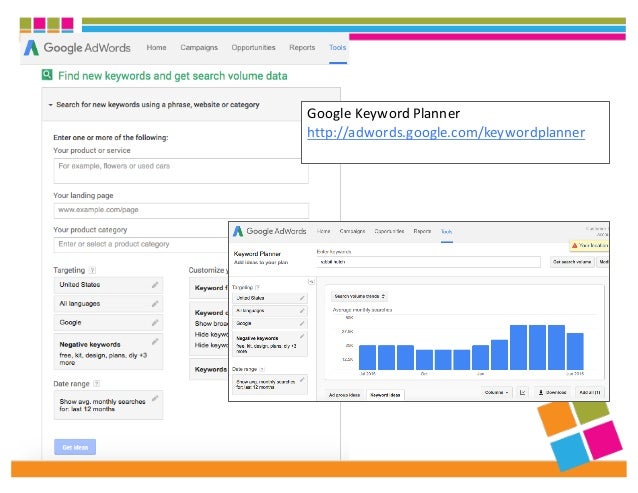The height and width of the screenshot is (493, 638).
Task: Switch to the 'Keyword ideas' tab
Action: (385, 395)
